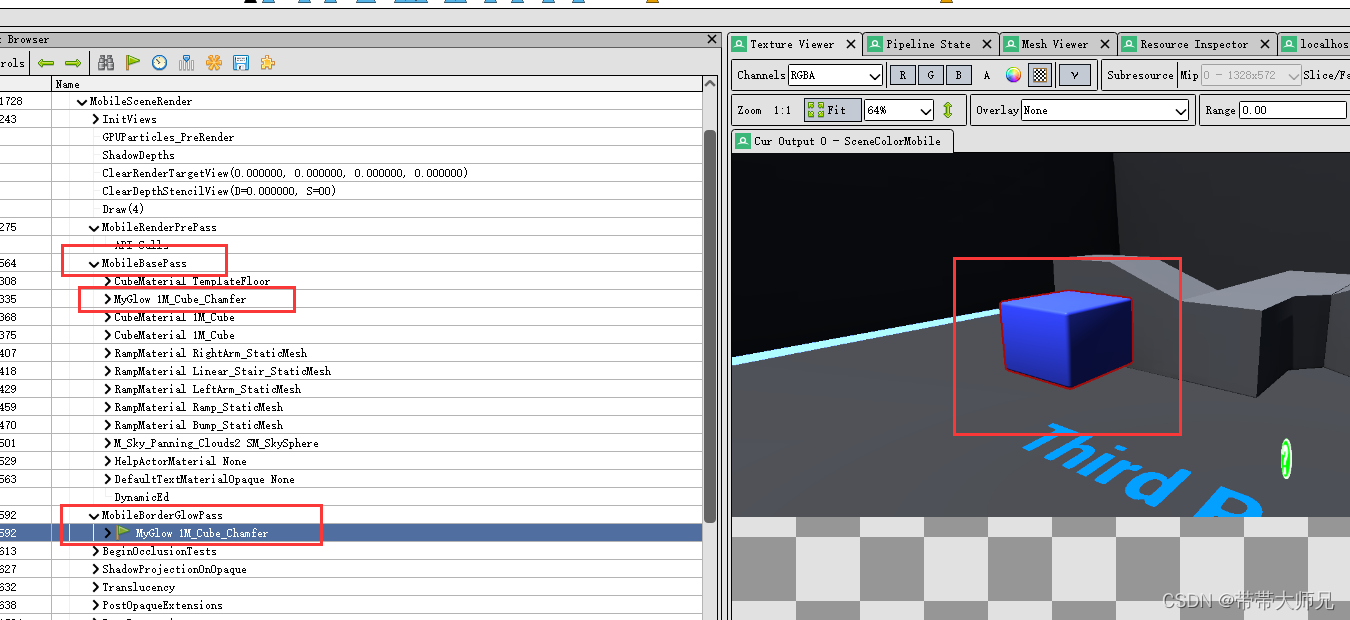The width and height of the screenshot is (1350, 620).
Task: Expand the Translucency node
Action: click(x=95, y=587)
